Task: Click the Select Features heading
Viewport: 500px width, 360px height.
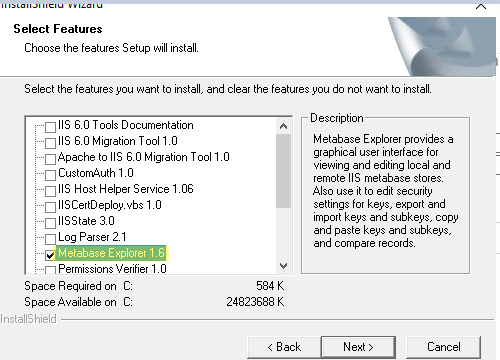Action: (58, 29)
